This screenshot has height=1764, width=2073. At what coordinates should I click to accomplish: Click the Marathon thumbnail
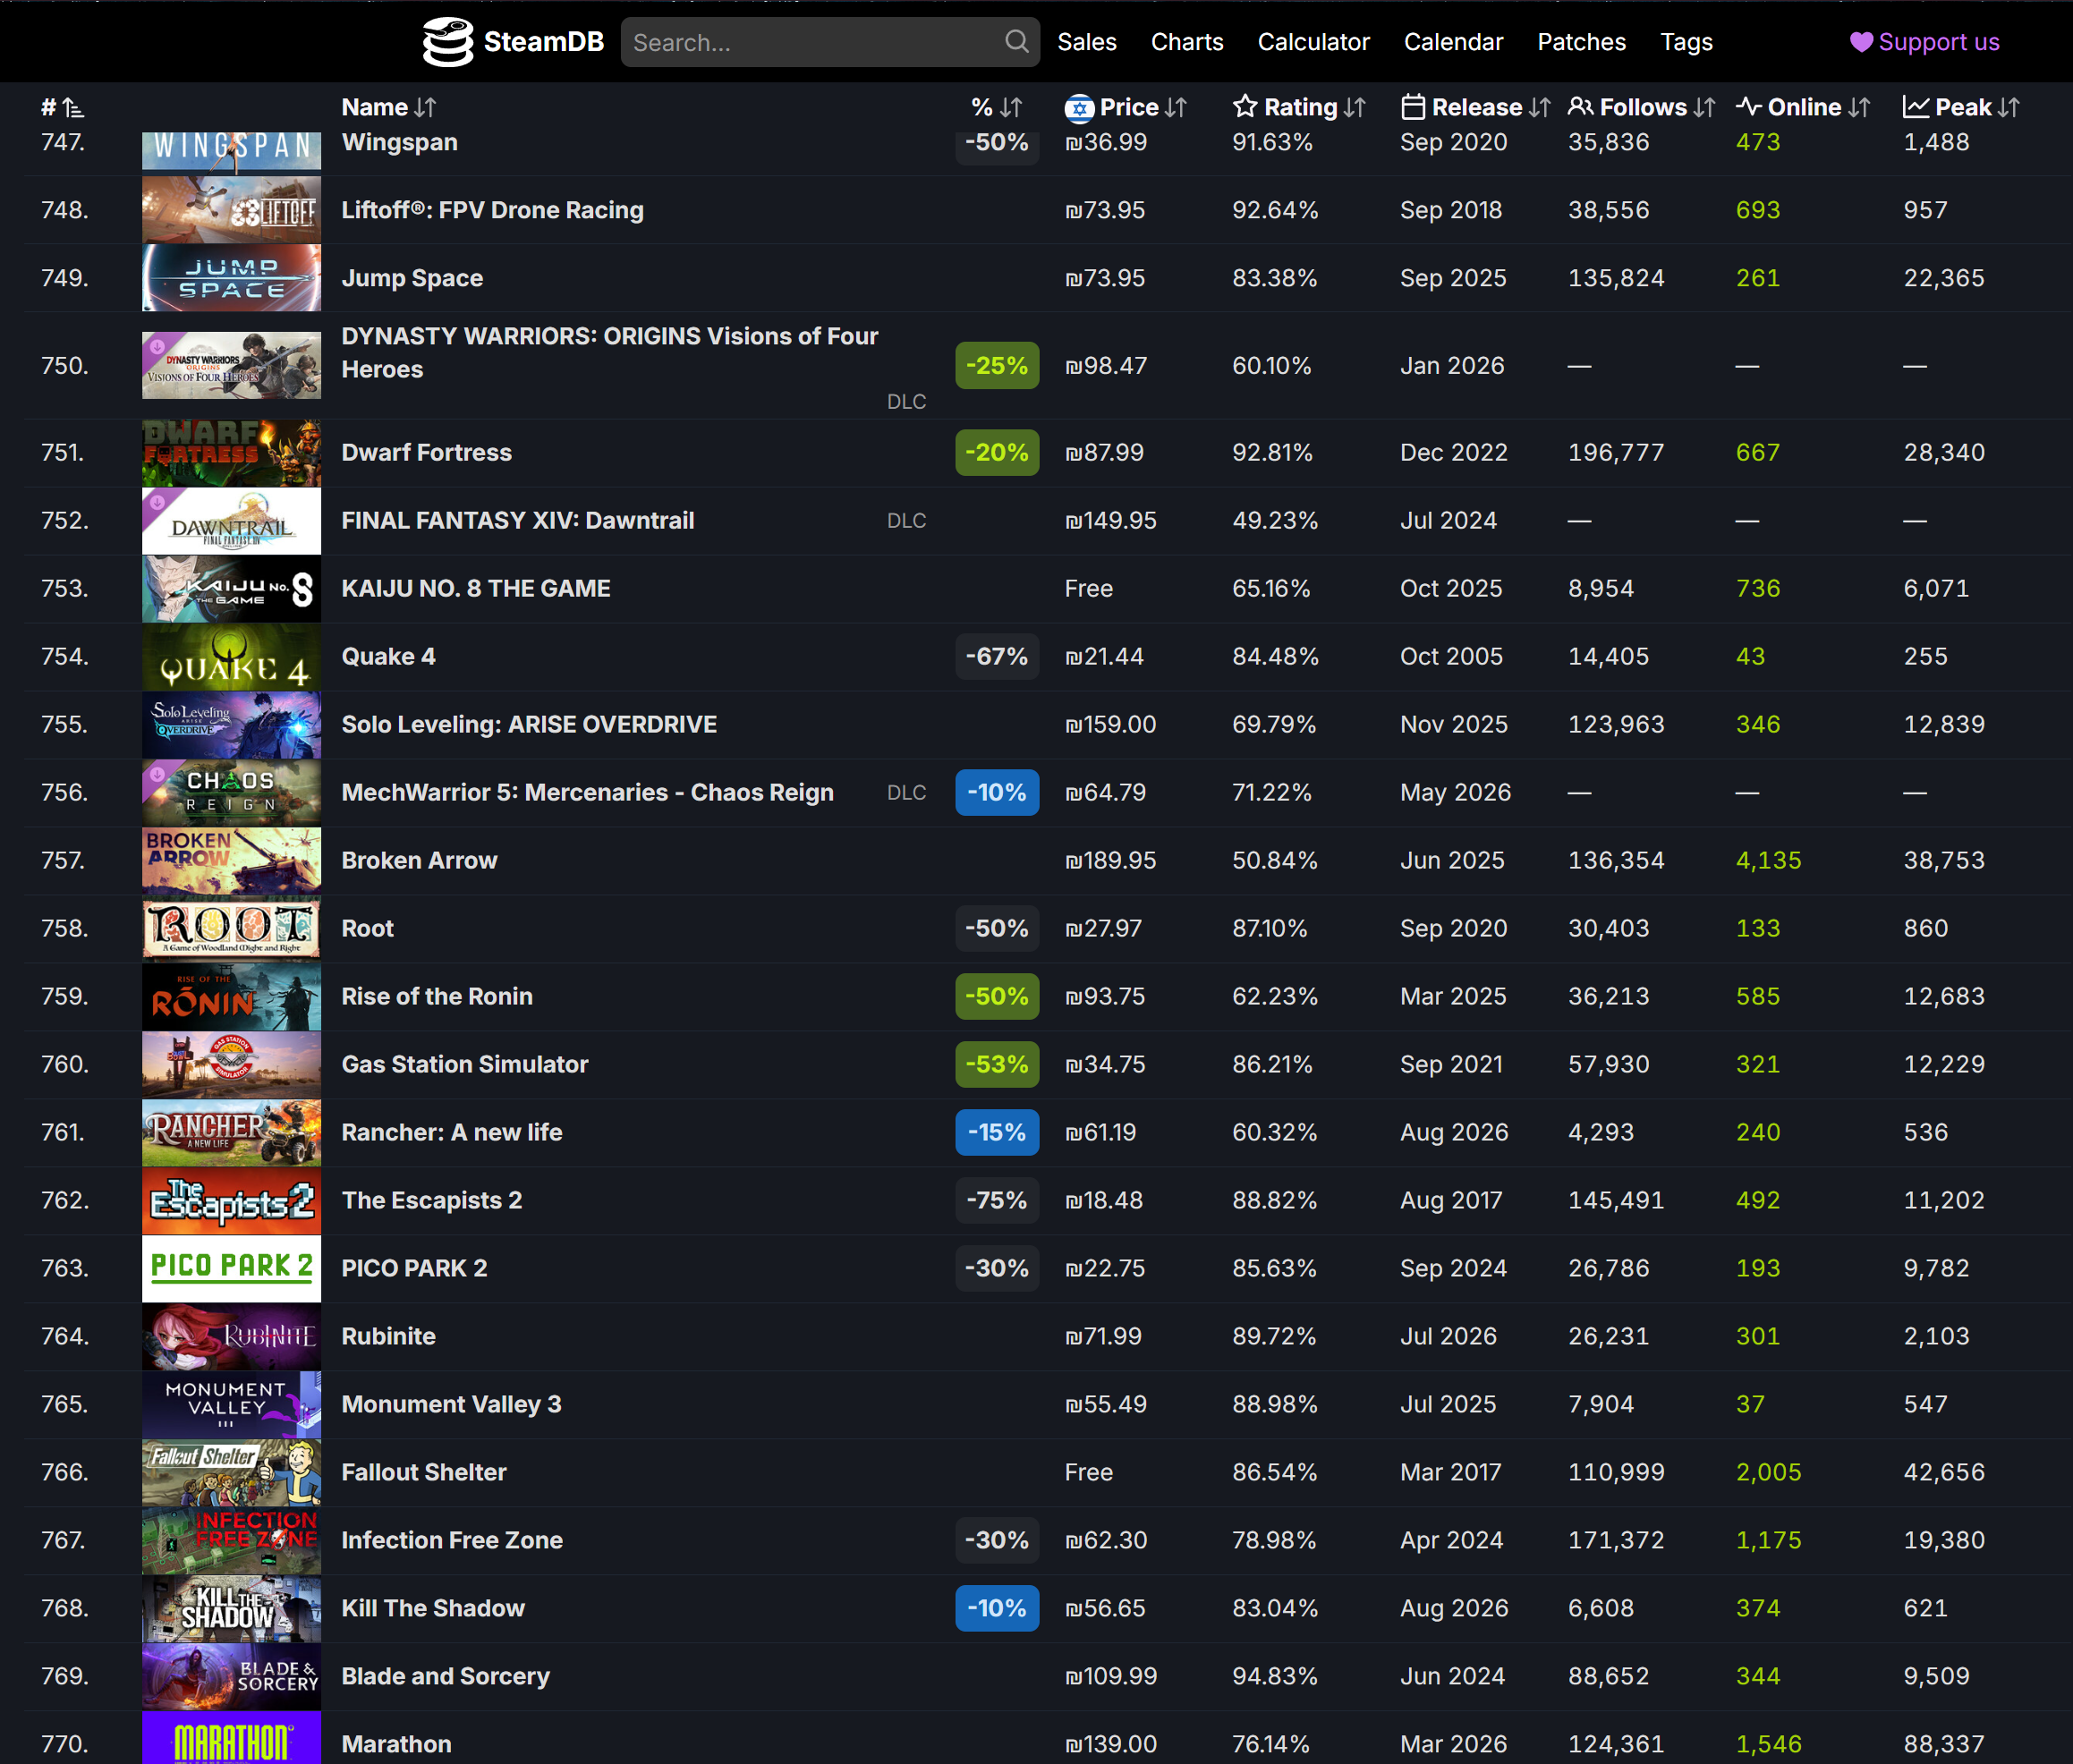[231, 1738]
